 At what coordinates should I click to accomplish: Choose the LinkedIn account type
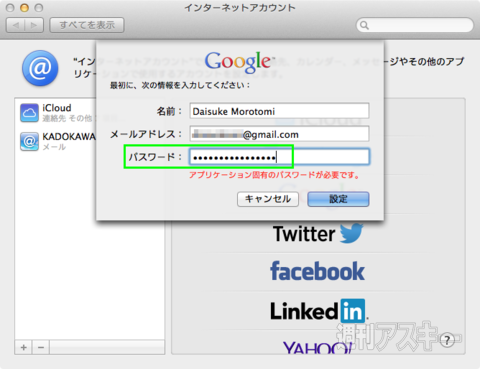(319, 311)
